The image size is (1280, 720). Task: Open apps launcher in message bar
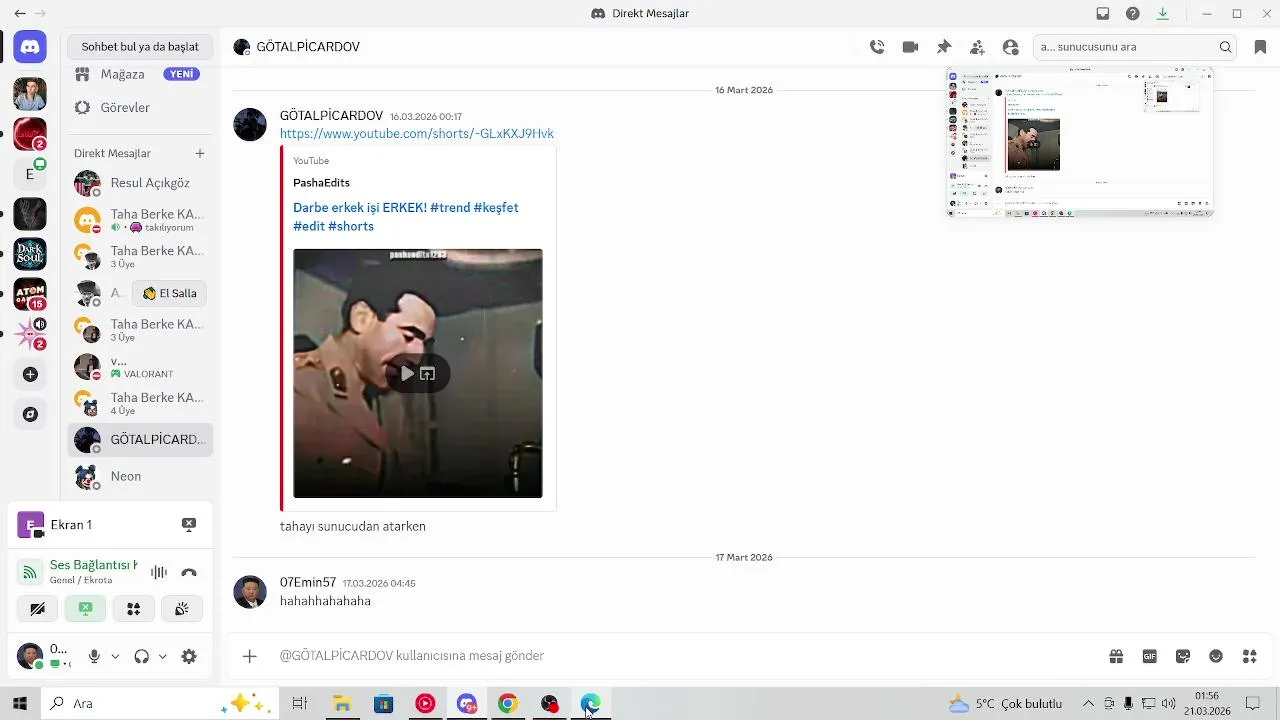point(1250,656)
